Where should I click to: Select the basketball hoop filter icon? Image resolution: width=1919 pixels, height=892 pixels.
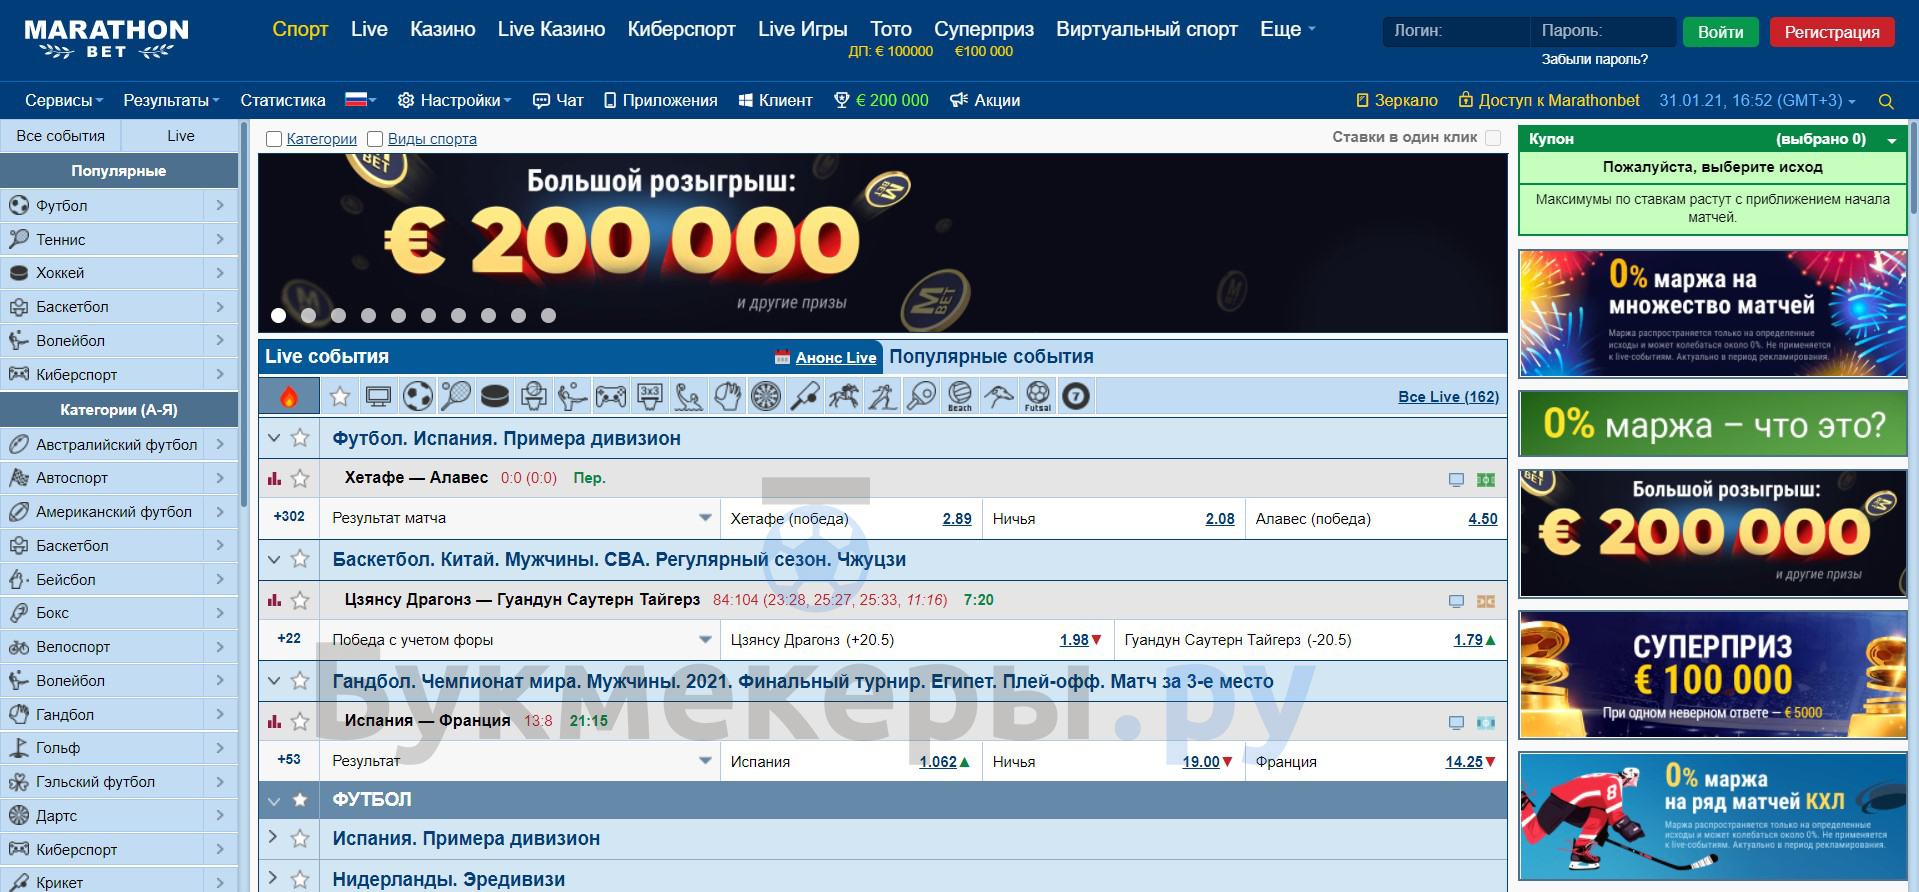point(534,397)
